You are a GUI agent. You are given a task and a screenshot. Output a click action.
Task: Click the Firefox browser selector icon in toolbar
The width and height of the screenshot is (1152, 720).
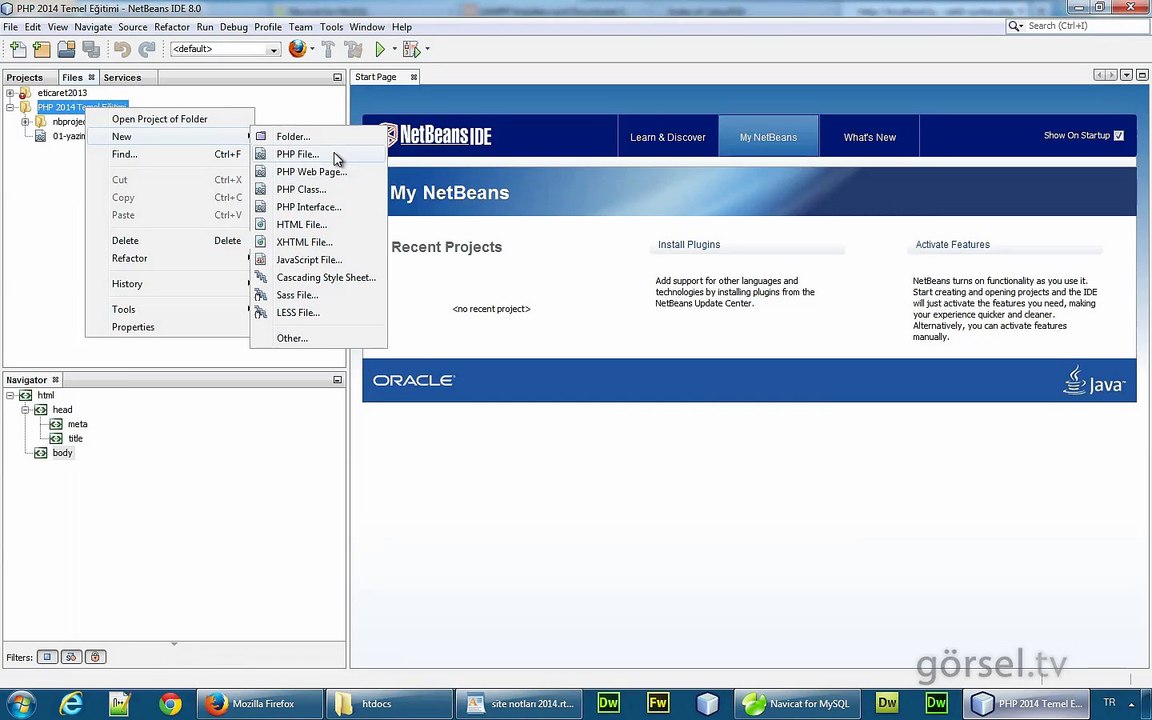click(x=298, y=49)
